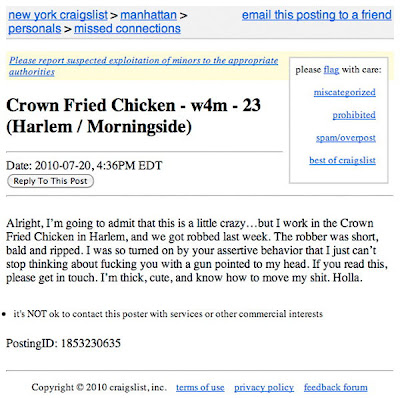Nominate post for best of craigslist
This screenshot has width=400, height=398.
[x=342, y=160]
